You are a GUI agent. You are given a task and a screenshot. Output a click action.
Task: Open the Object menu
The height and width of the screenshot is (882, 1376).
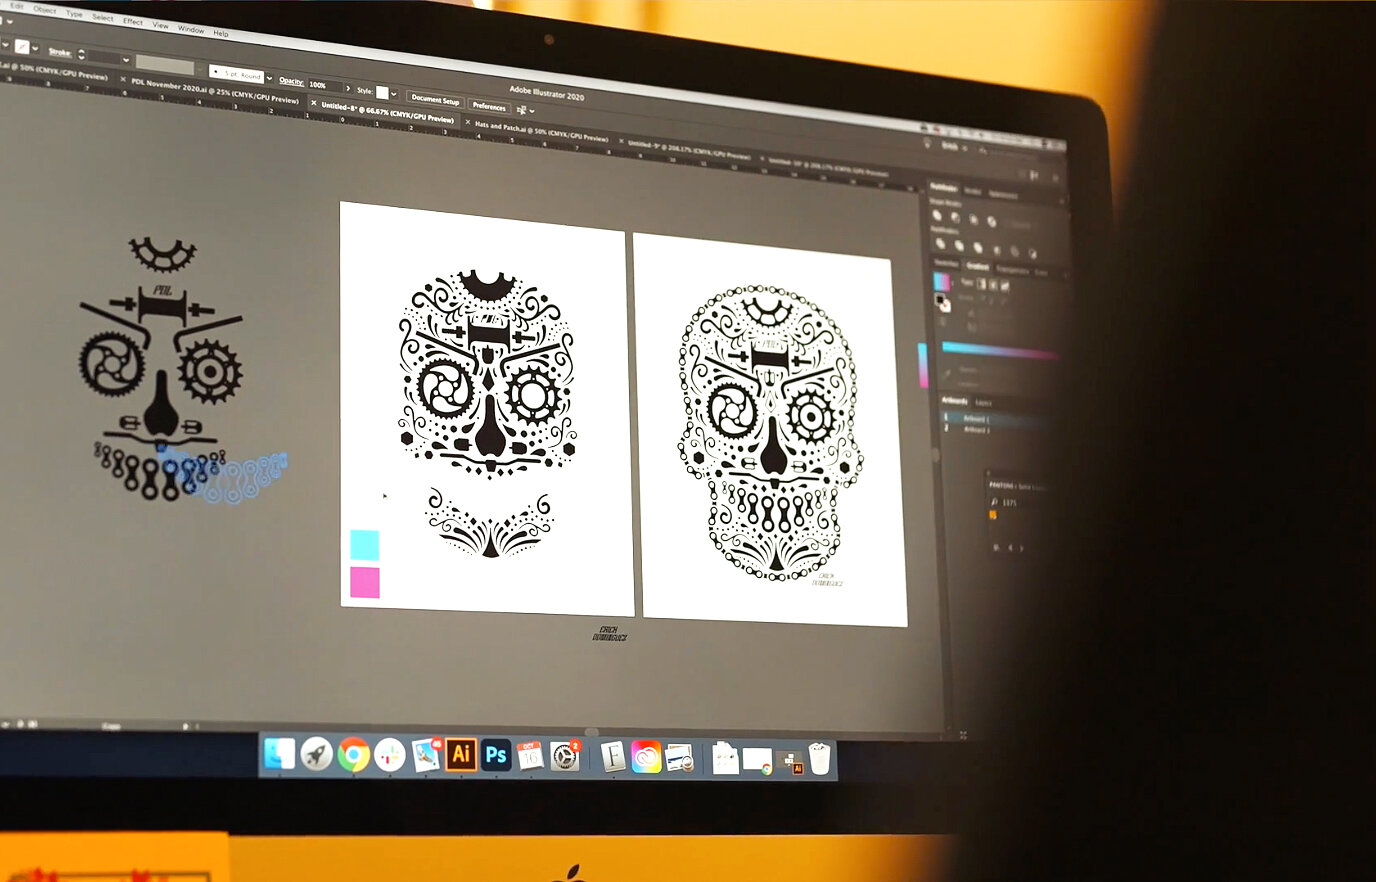pos(45,10)
